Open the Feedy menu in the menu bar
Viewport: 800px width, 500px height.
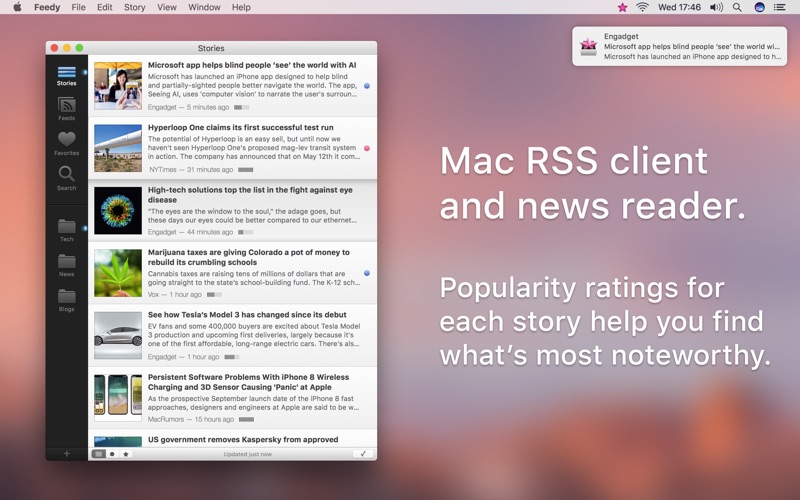tap(47, 7)
